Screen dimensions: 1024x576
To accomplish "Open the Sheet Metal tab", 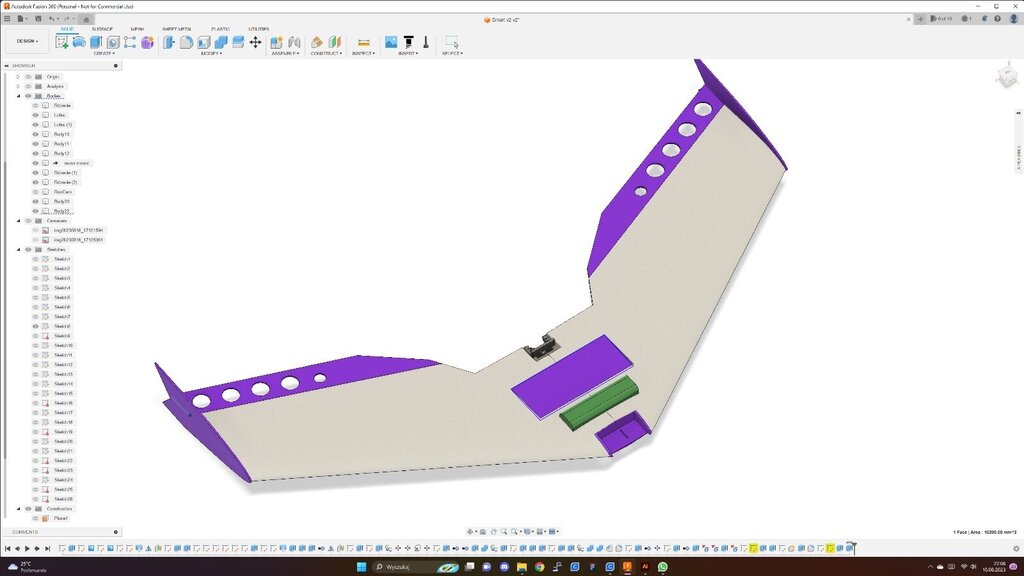I will pos(177,29).
